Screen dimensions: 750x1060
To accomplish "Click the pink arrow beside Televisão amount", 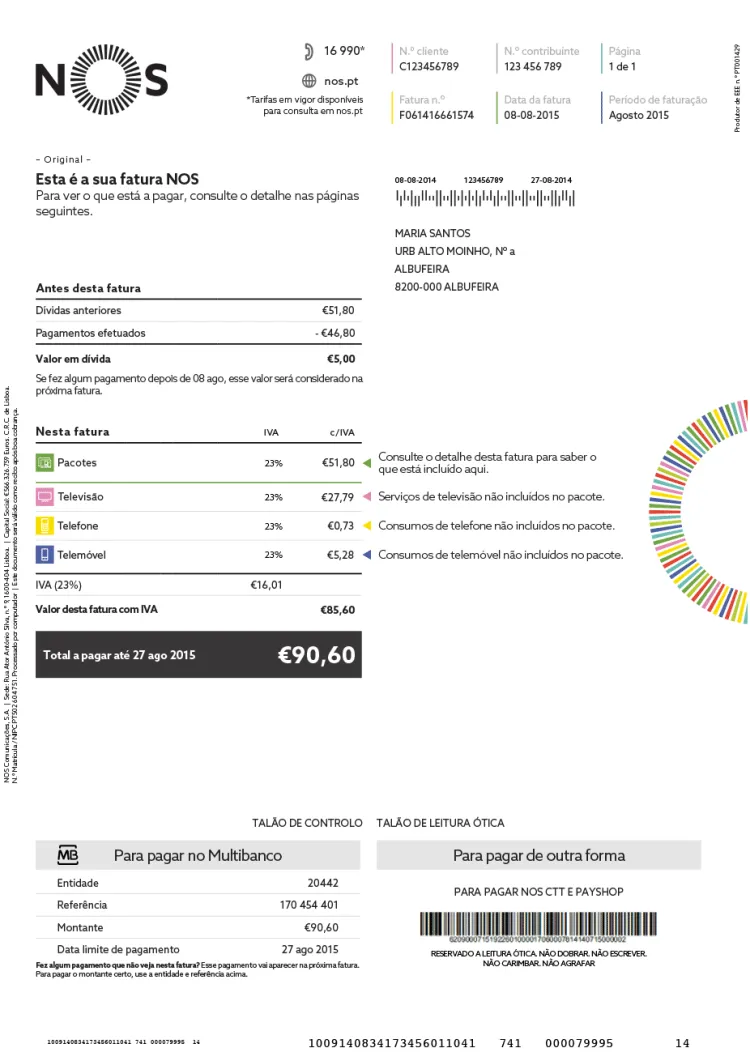I will coord(367,497).
